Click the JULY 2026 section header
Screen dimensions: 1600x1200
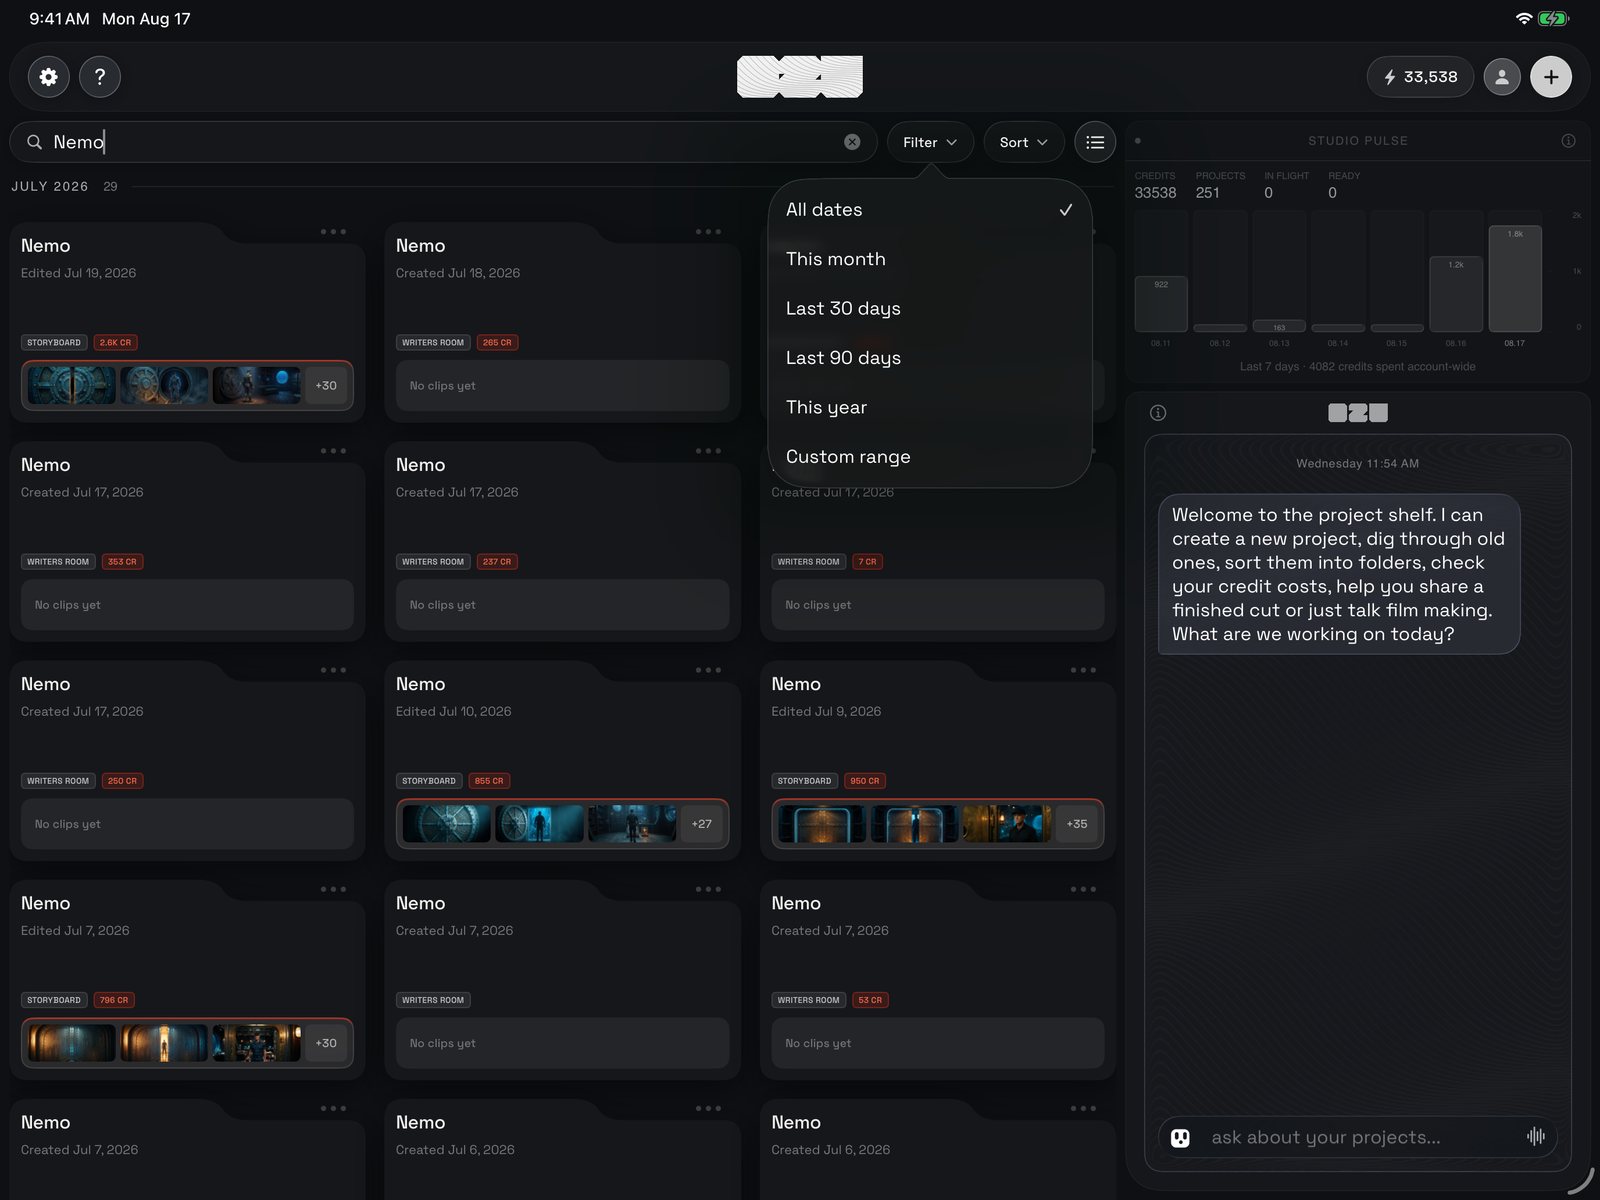(50, 187)
